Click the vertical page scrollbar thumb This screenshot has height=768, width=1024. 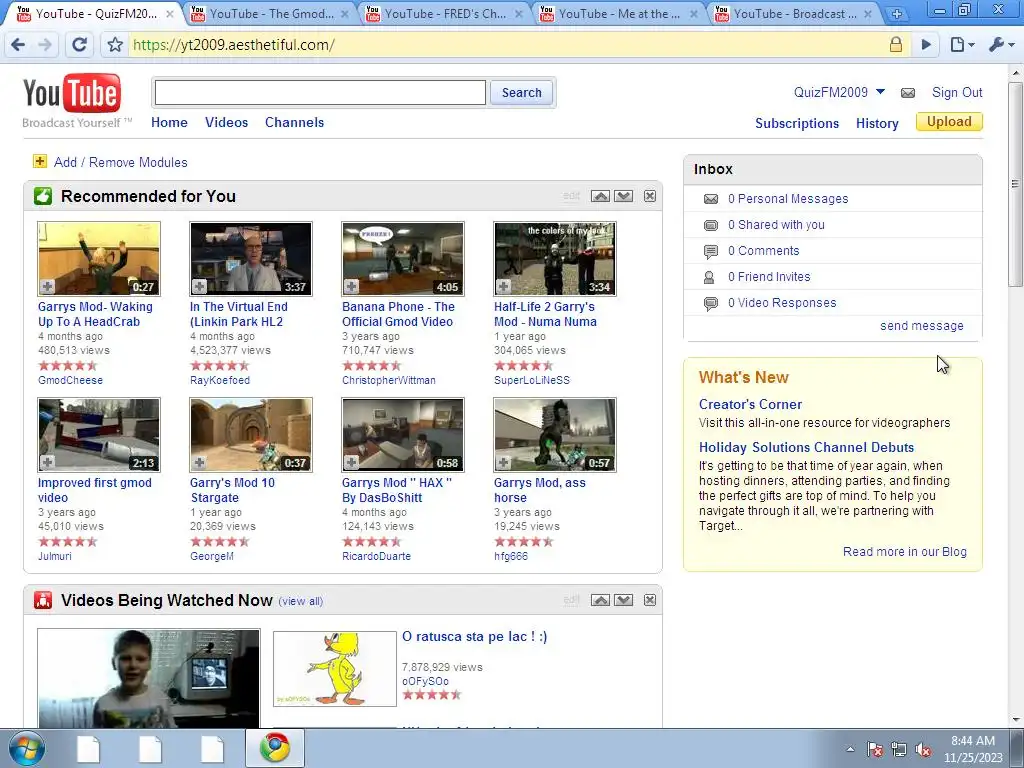(x=1016, y=183)
